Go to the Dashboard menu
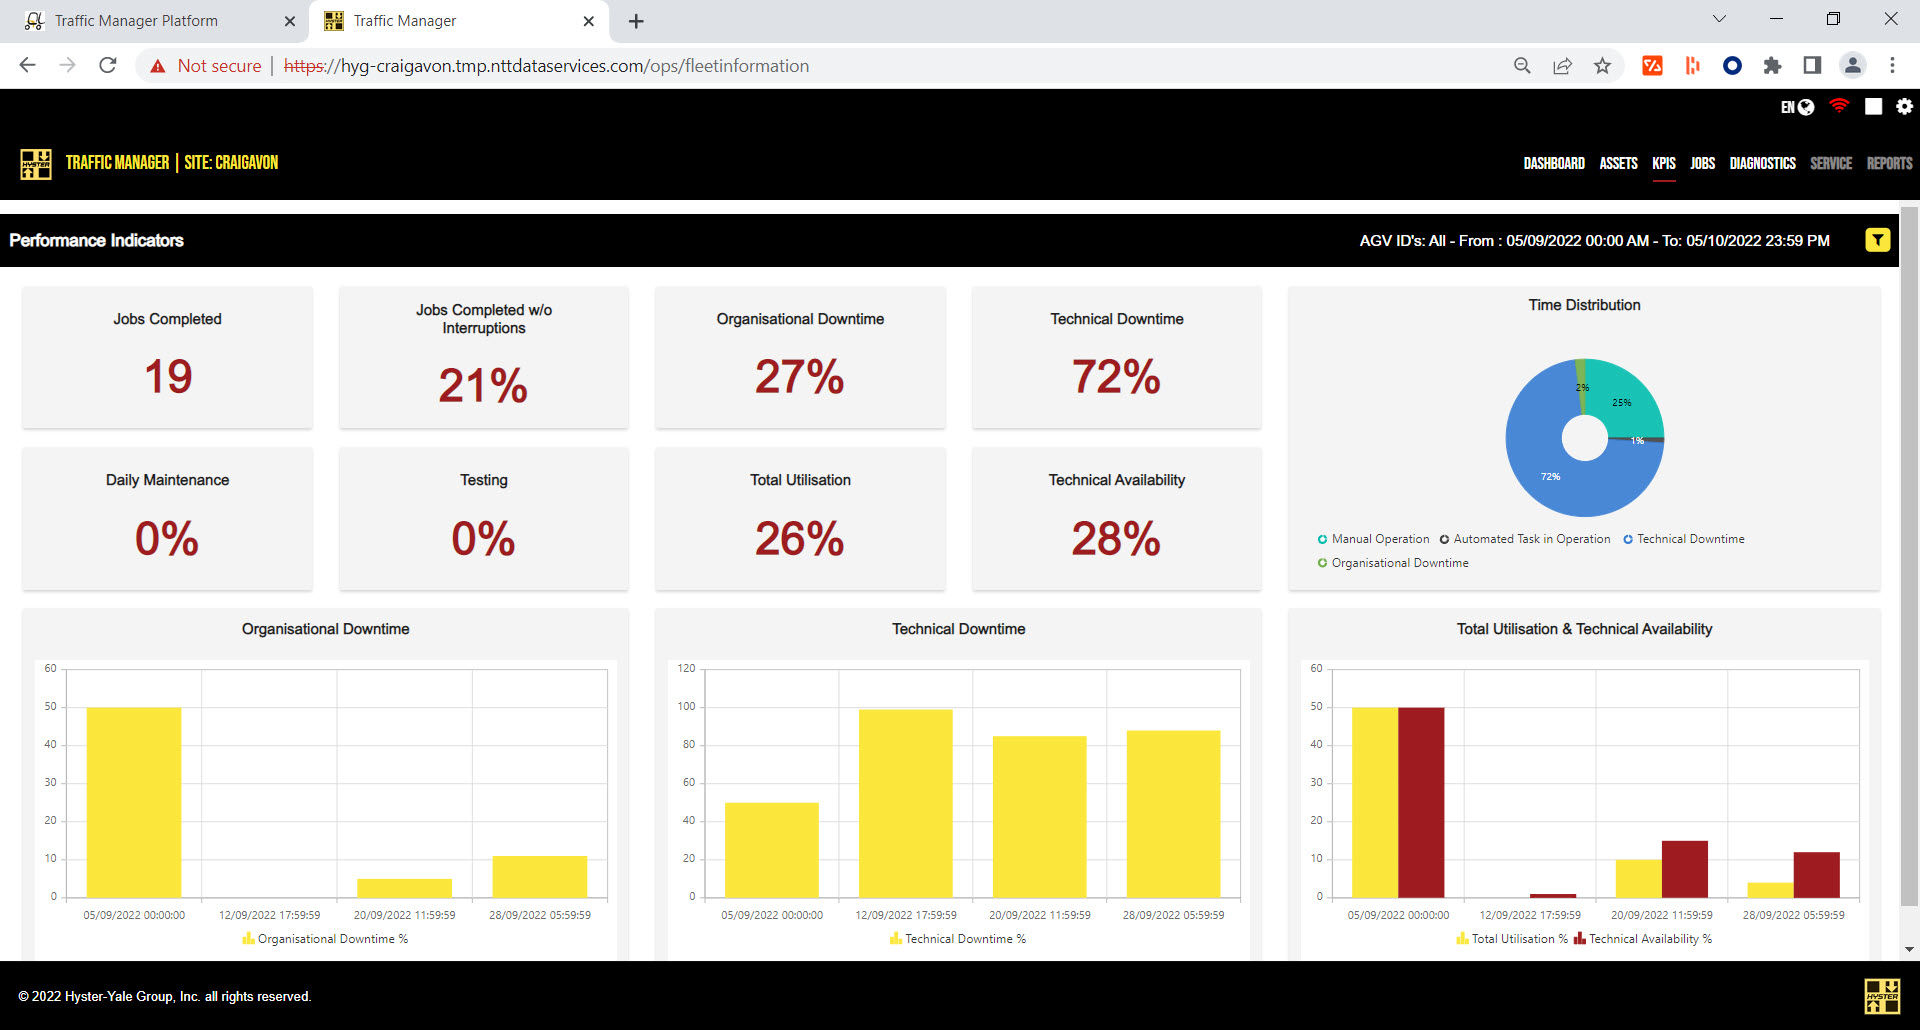This screenshot has height=1030, width=1920. (x=1553, y=163)
